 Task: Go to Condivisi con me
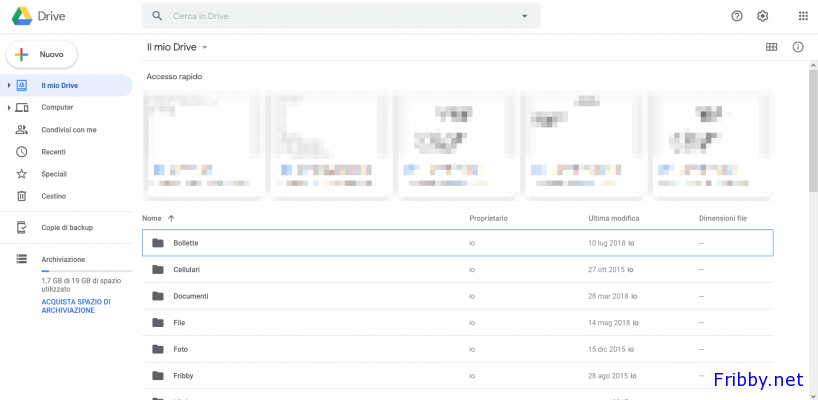point(68,130)
